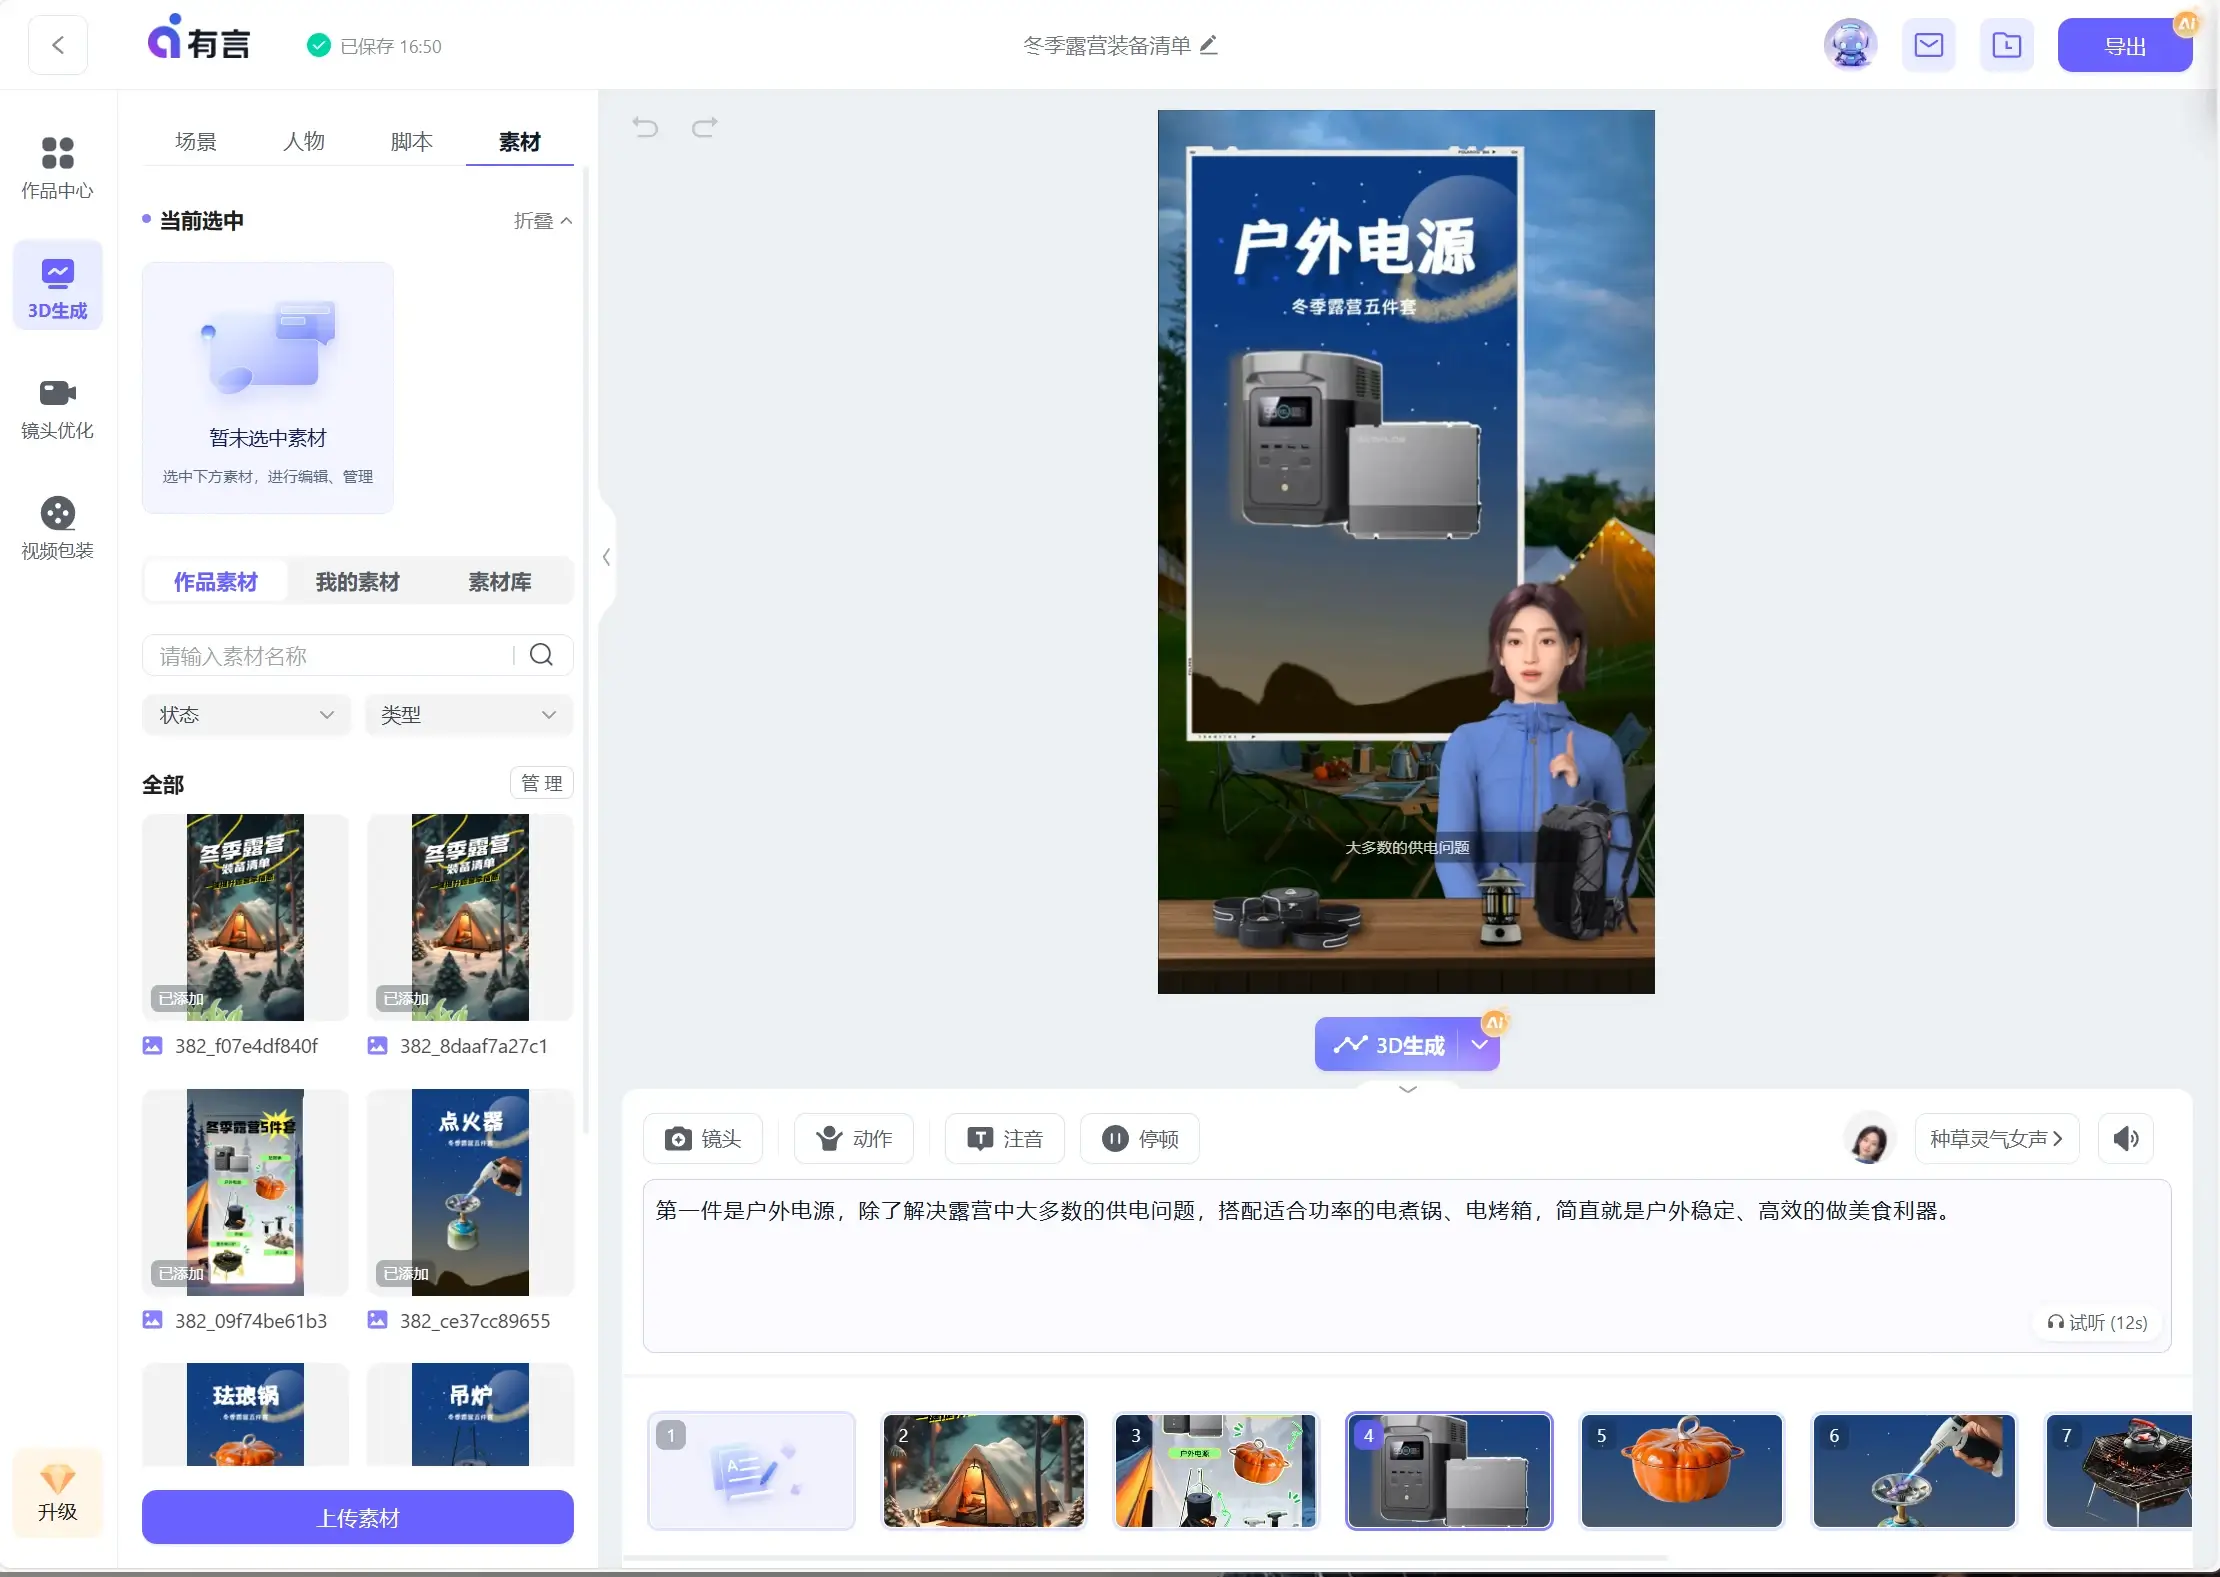Switch to the 场景 tab
This screenshot has height=1577, width=2220.
pyautogui.click(x=195, y=142)
